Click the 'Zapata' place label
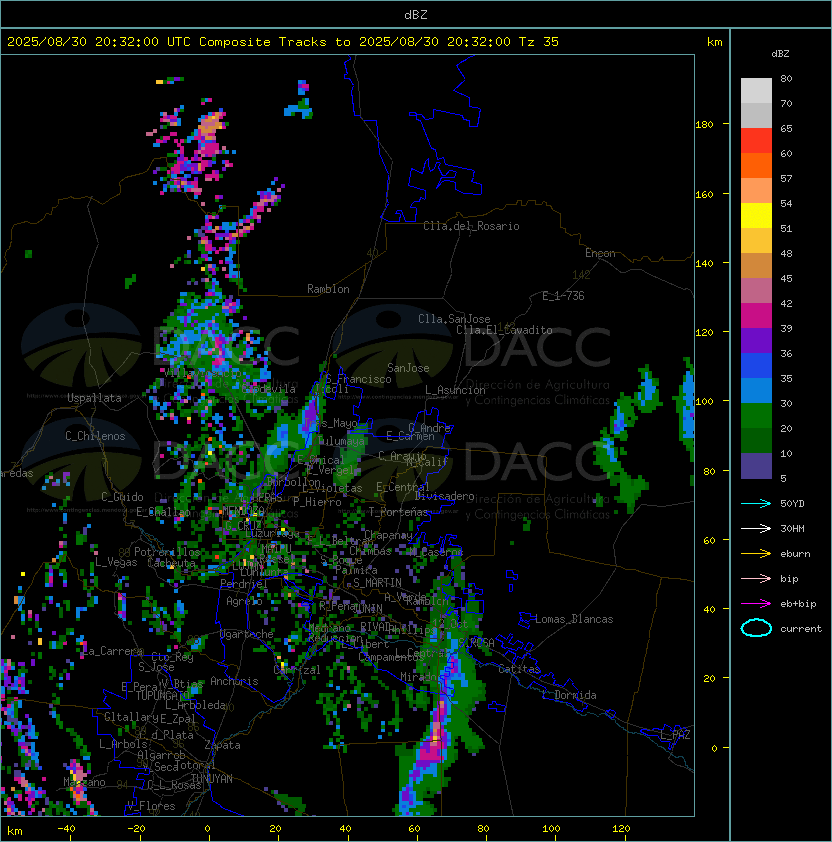Image resolution: width=832 pixels, height=842 pixels. (x=222, y=745)
